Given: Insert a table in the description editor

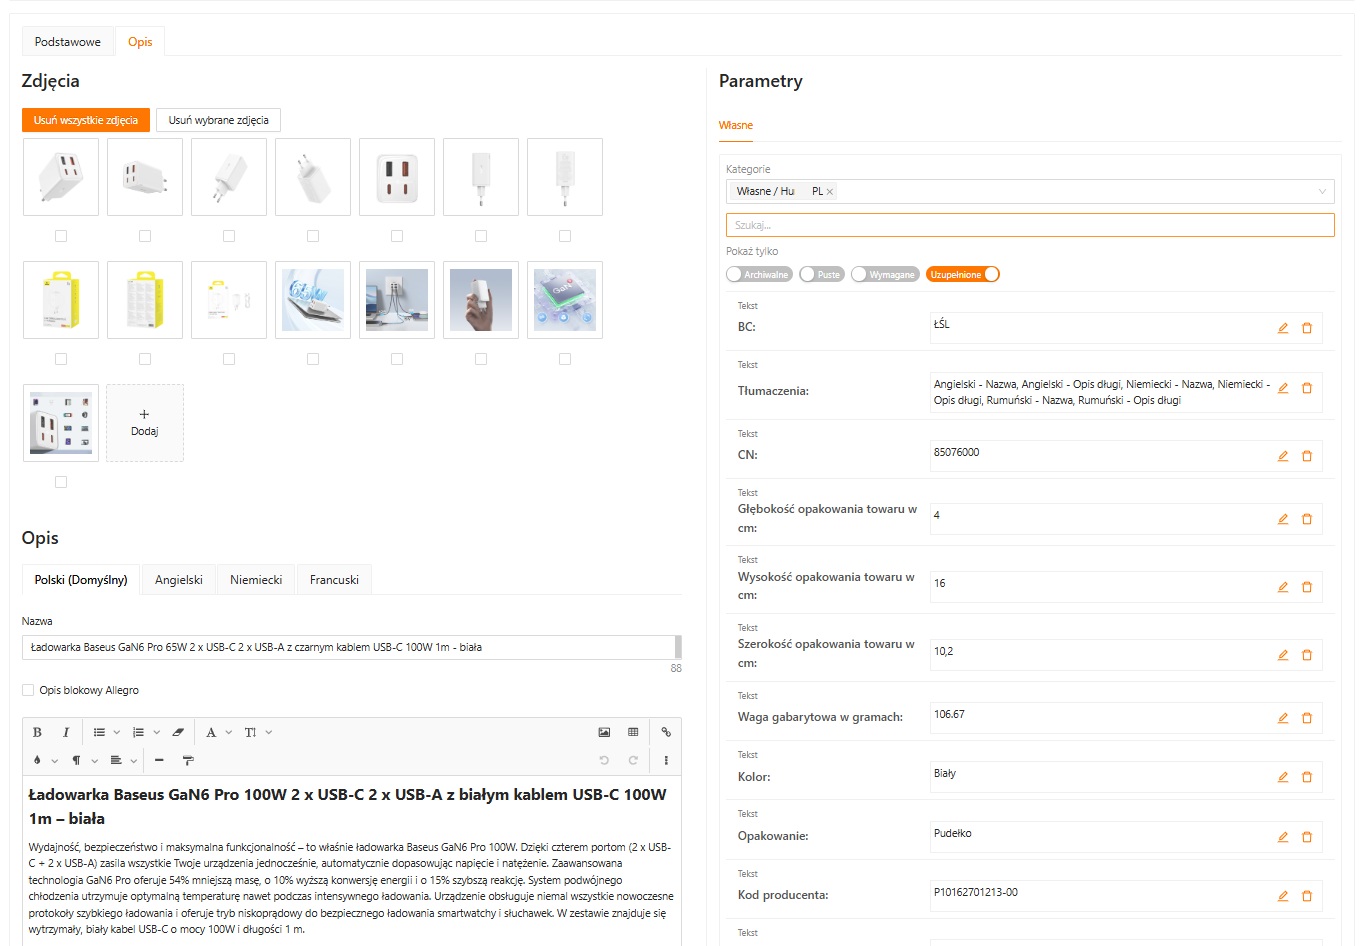Looking at the screenshot, I should [633, 732].
